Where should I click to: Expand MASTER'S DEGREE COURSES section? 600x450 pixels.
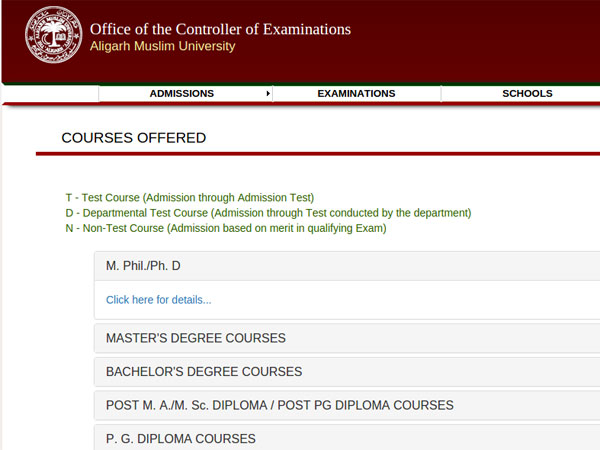(196, 338)
